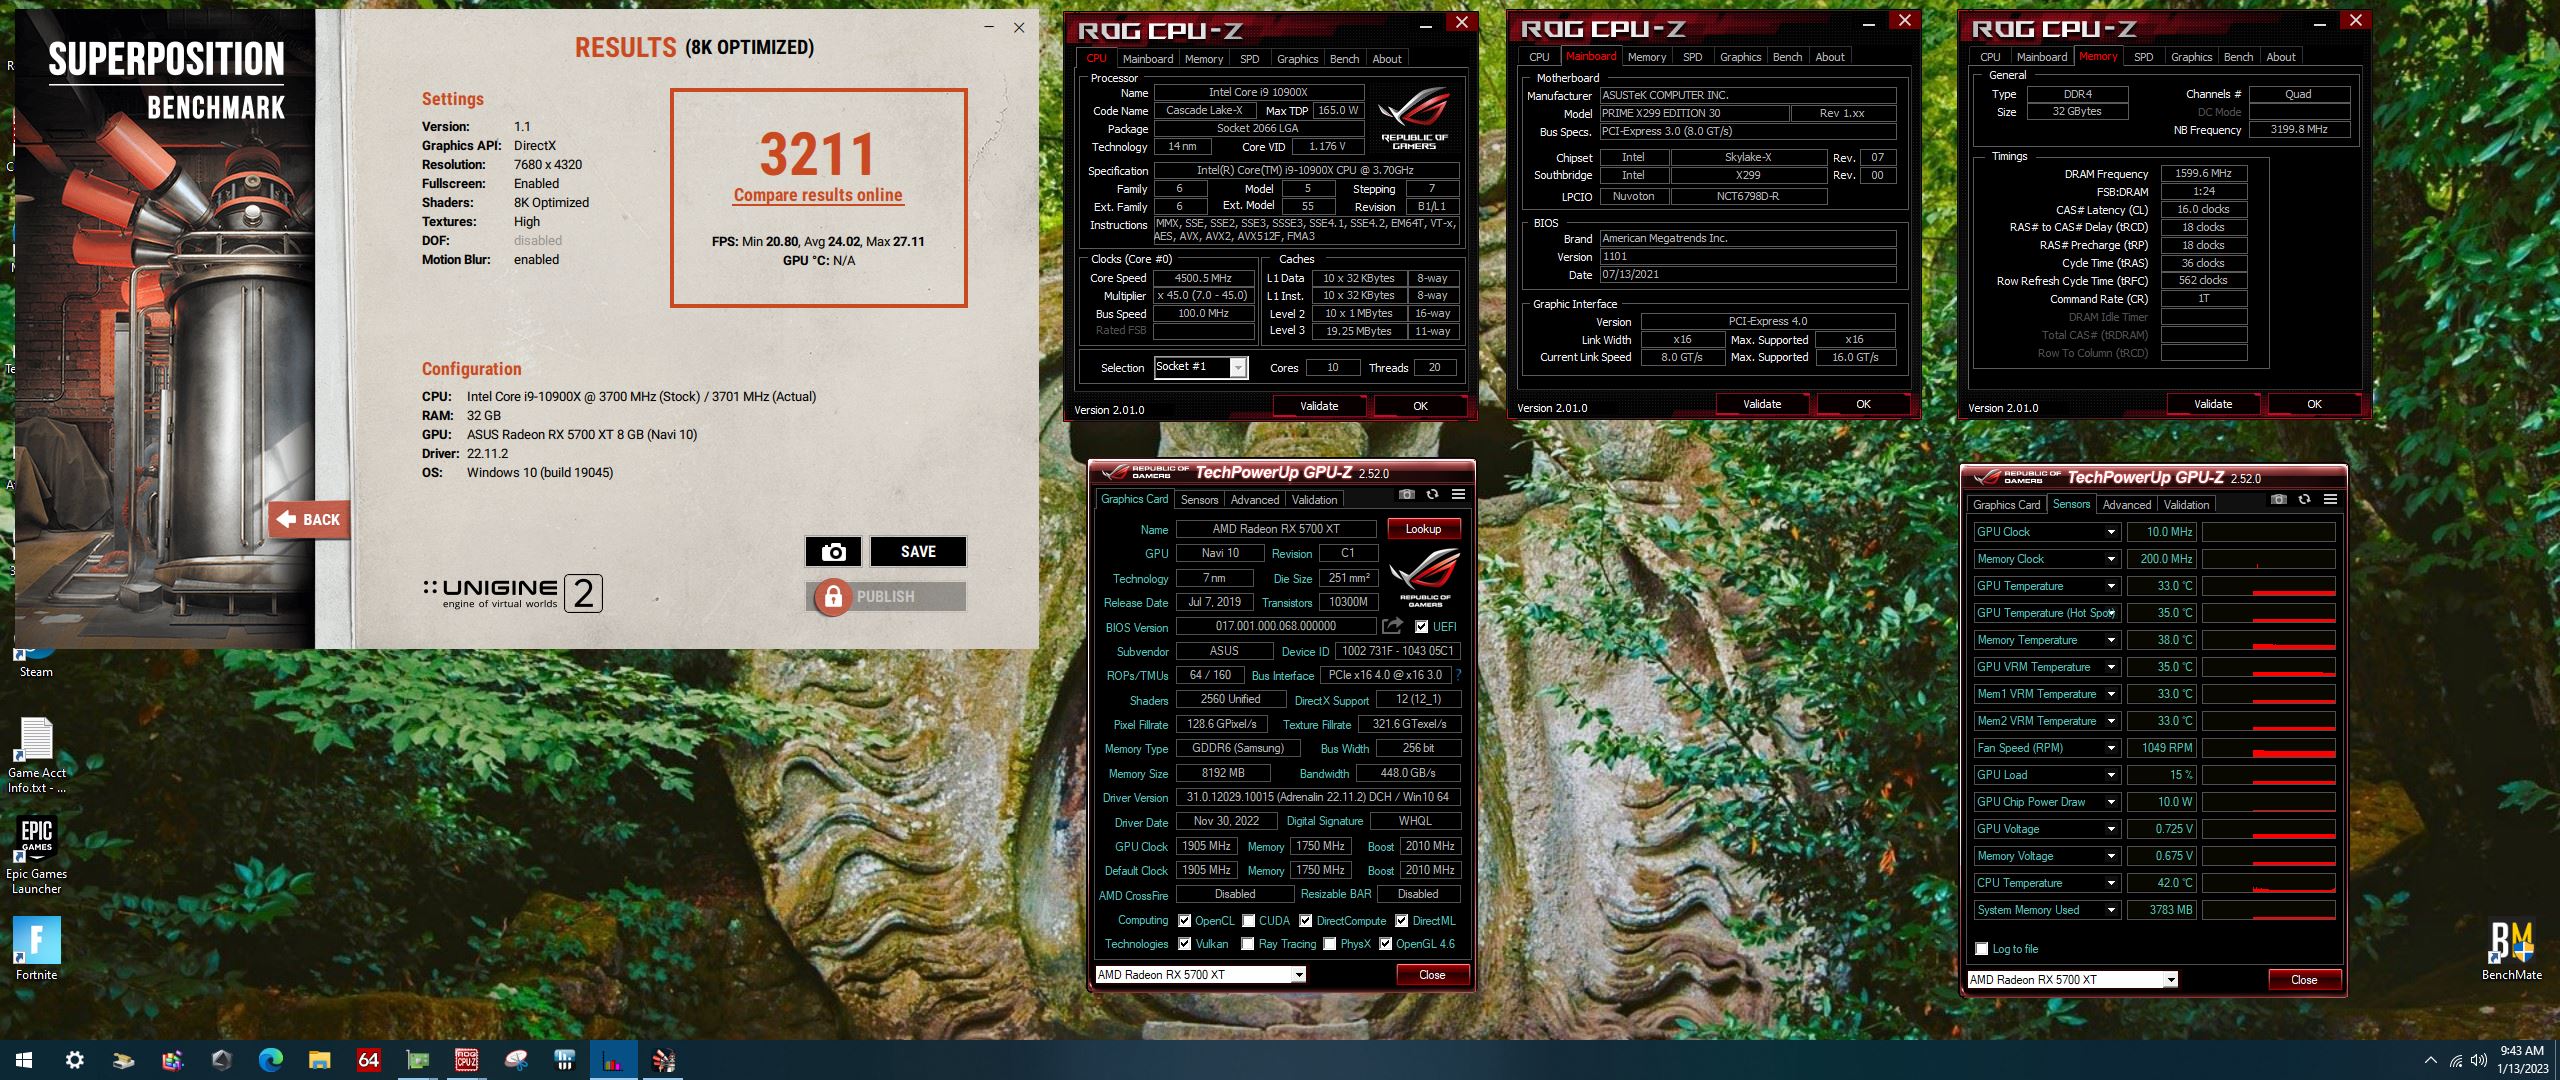2560x1080 pixels.
Task: Click the BIOS export share icon in GPU-Z
Action: coord(1392,626)
